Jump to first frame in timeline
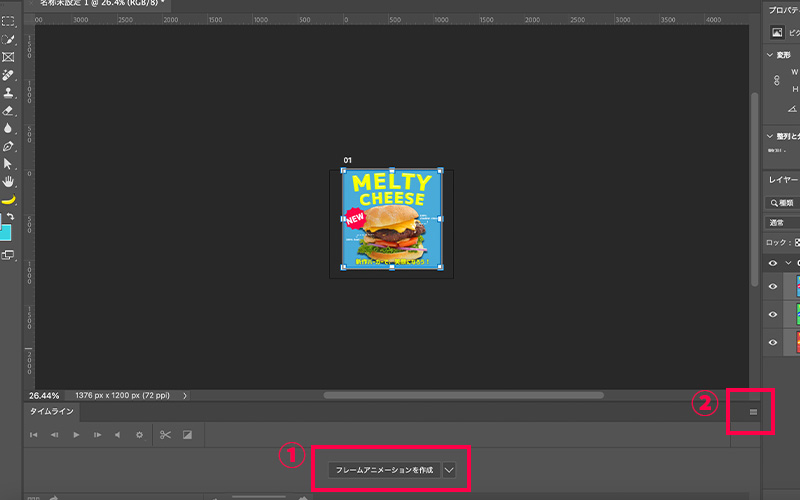Image resolution: width=800 pixels, height=500 pixels. (34, 435)
